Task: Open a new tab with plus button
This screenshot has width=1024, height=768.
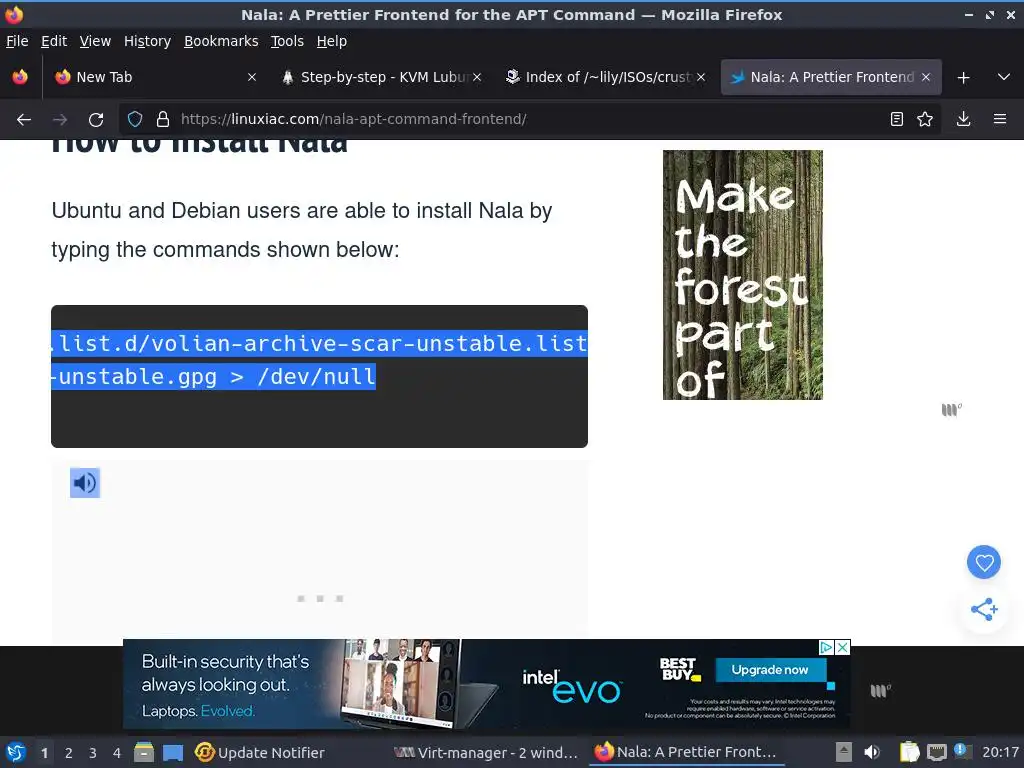Action: pos(963,78)
